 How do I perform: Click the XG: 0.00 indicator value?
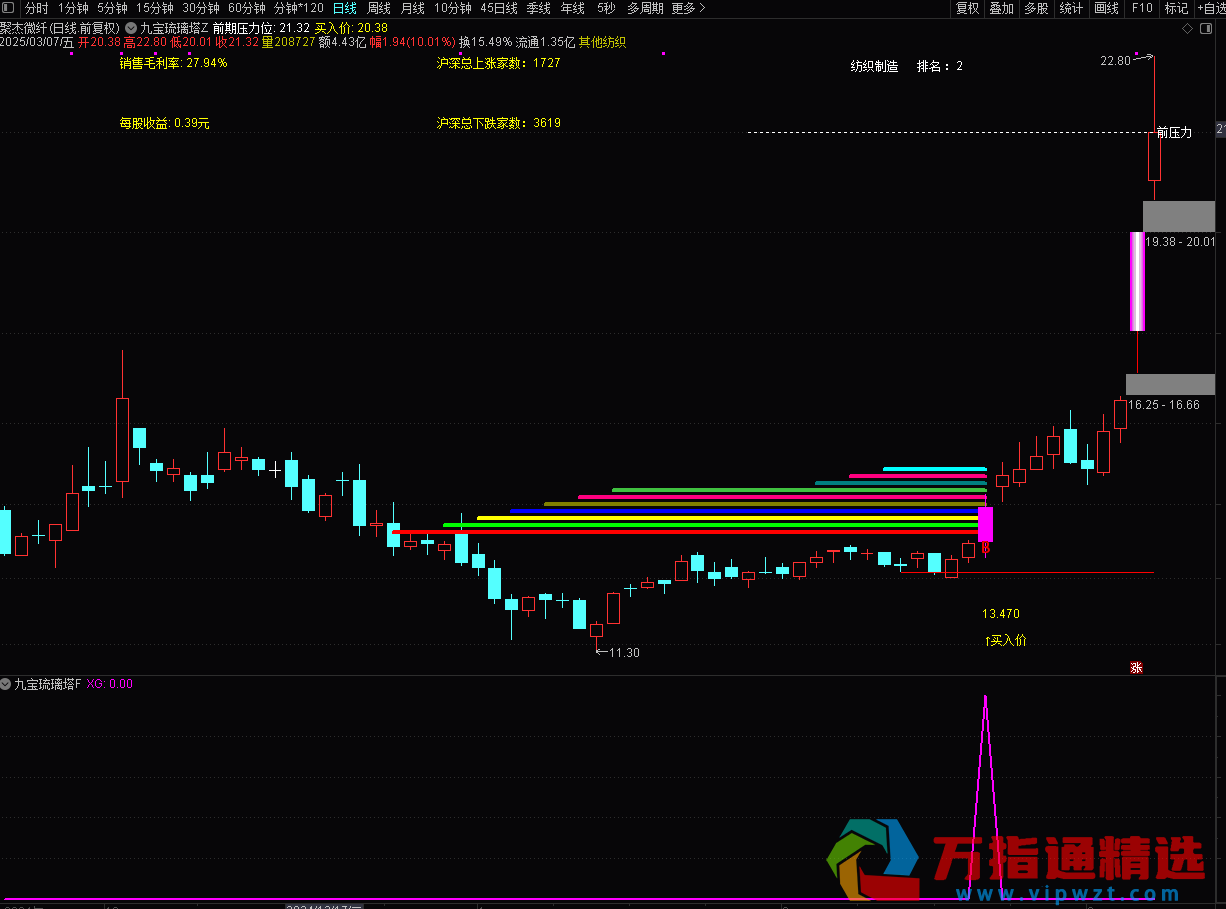point(110,684)
